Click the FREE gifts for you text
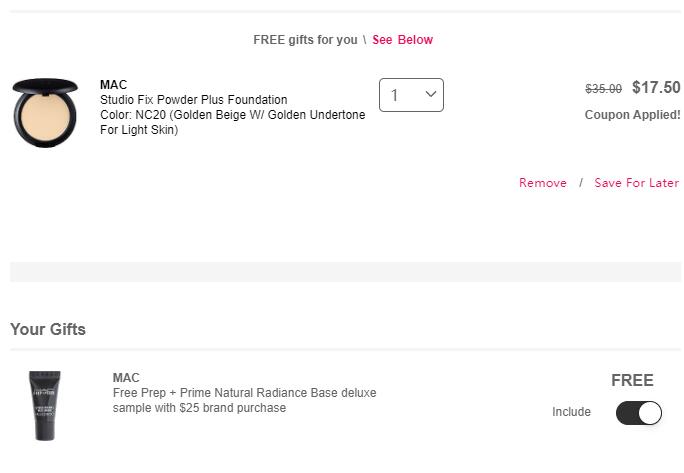The height and width of the screenshot is (473, 684). 304,40
